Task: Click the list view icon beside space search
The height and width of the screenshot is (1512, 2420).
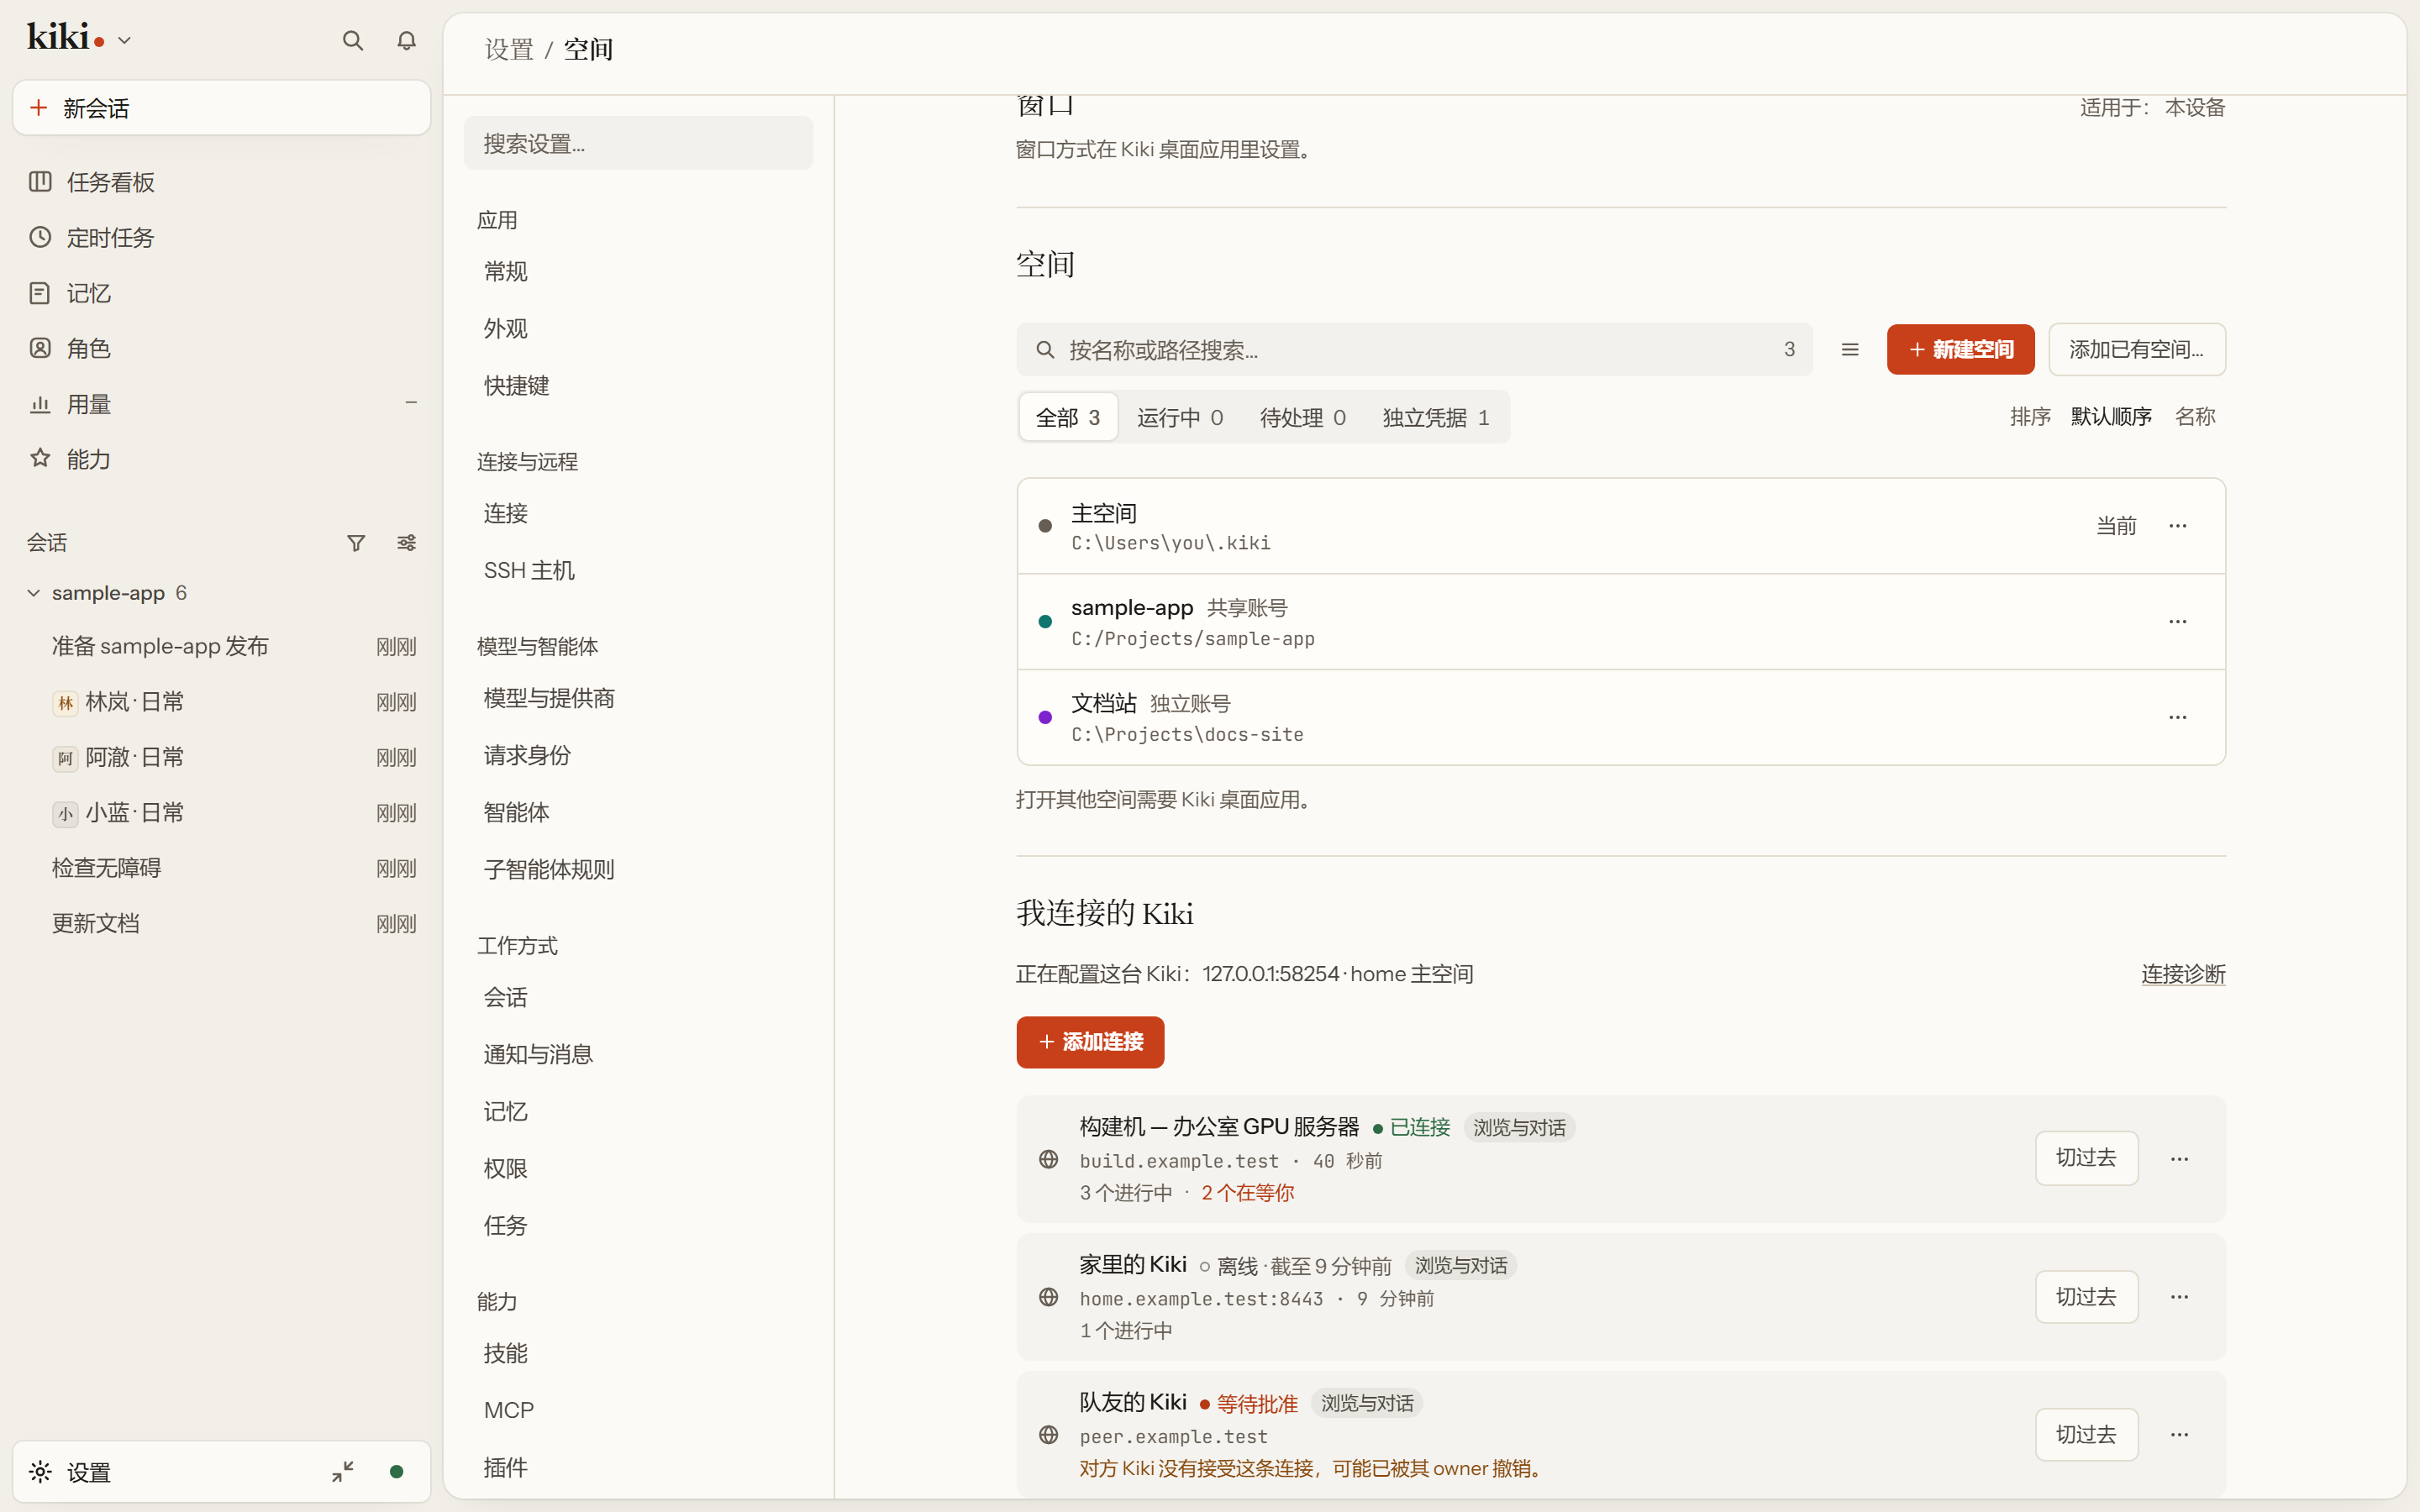Action: pos(1850,349)
